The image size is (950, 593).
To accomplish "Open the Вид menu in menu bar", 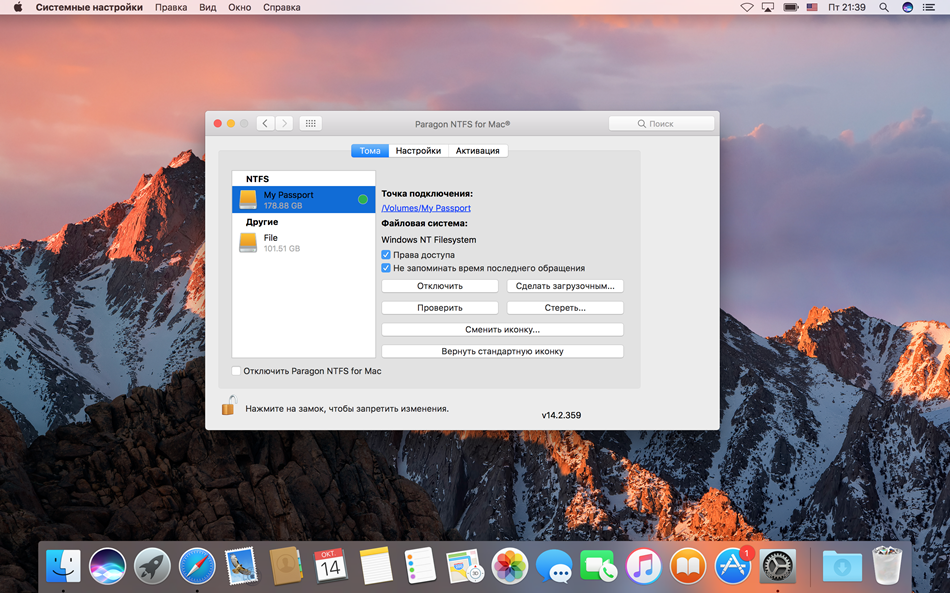I will pos(208,7).
